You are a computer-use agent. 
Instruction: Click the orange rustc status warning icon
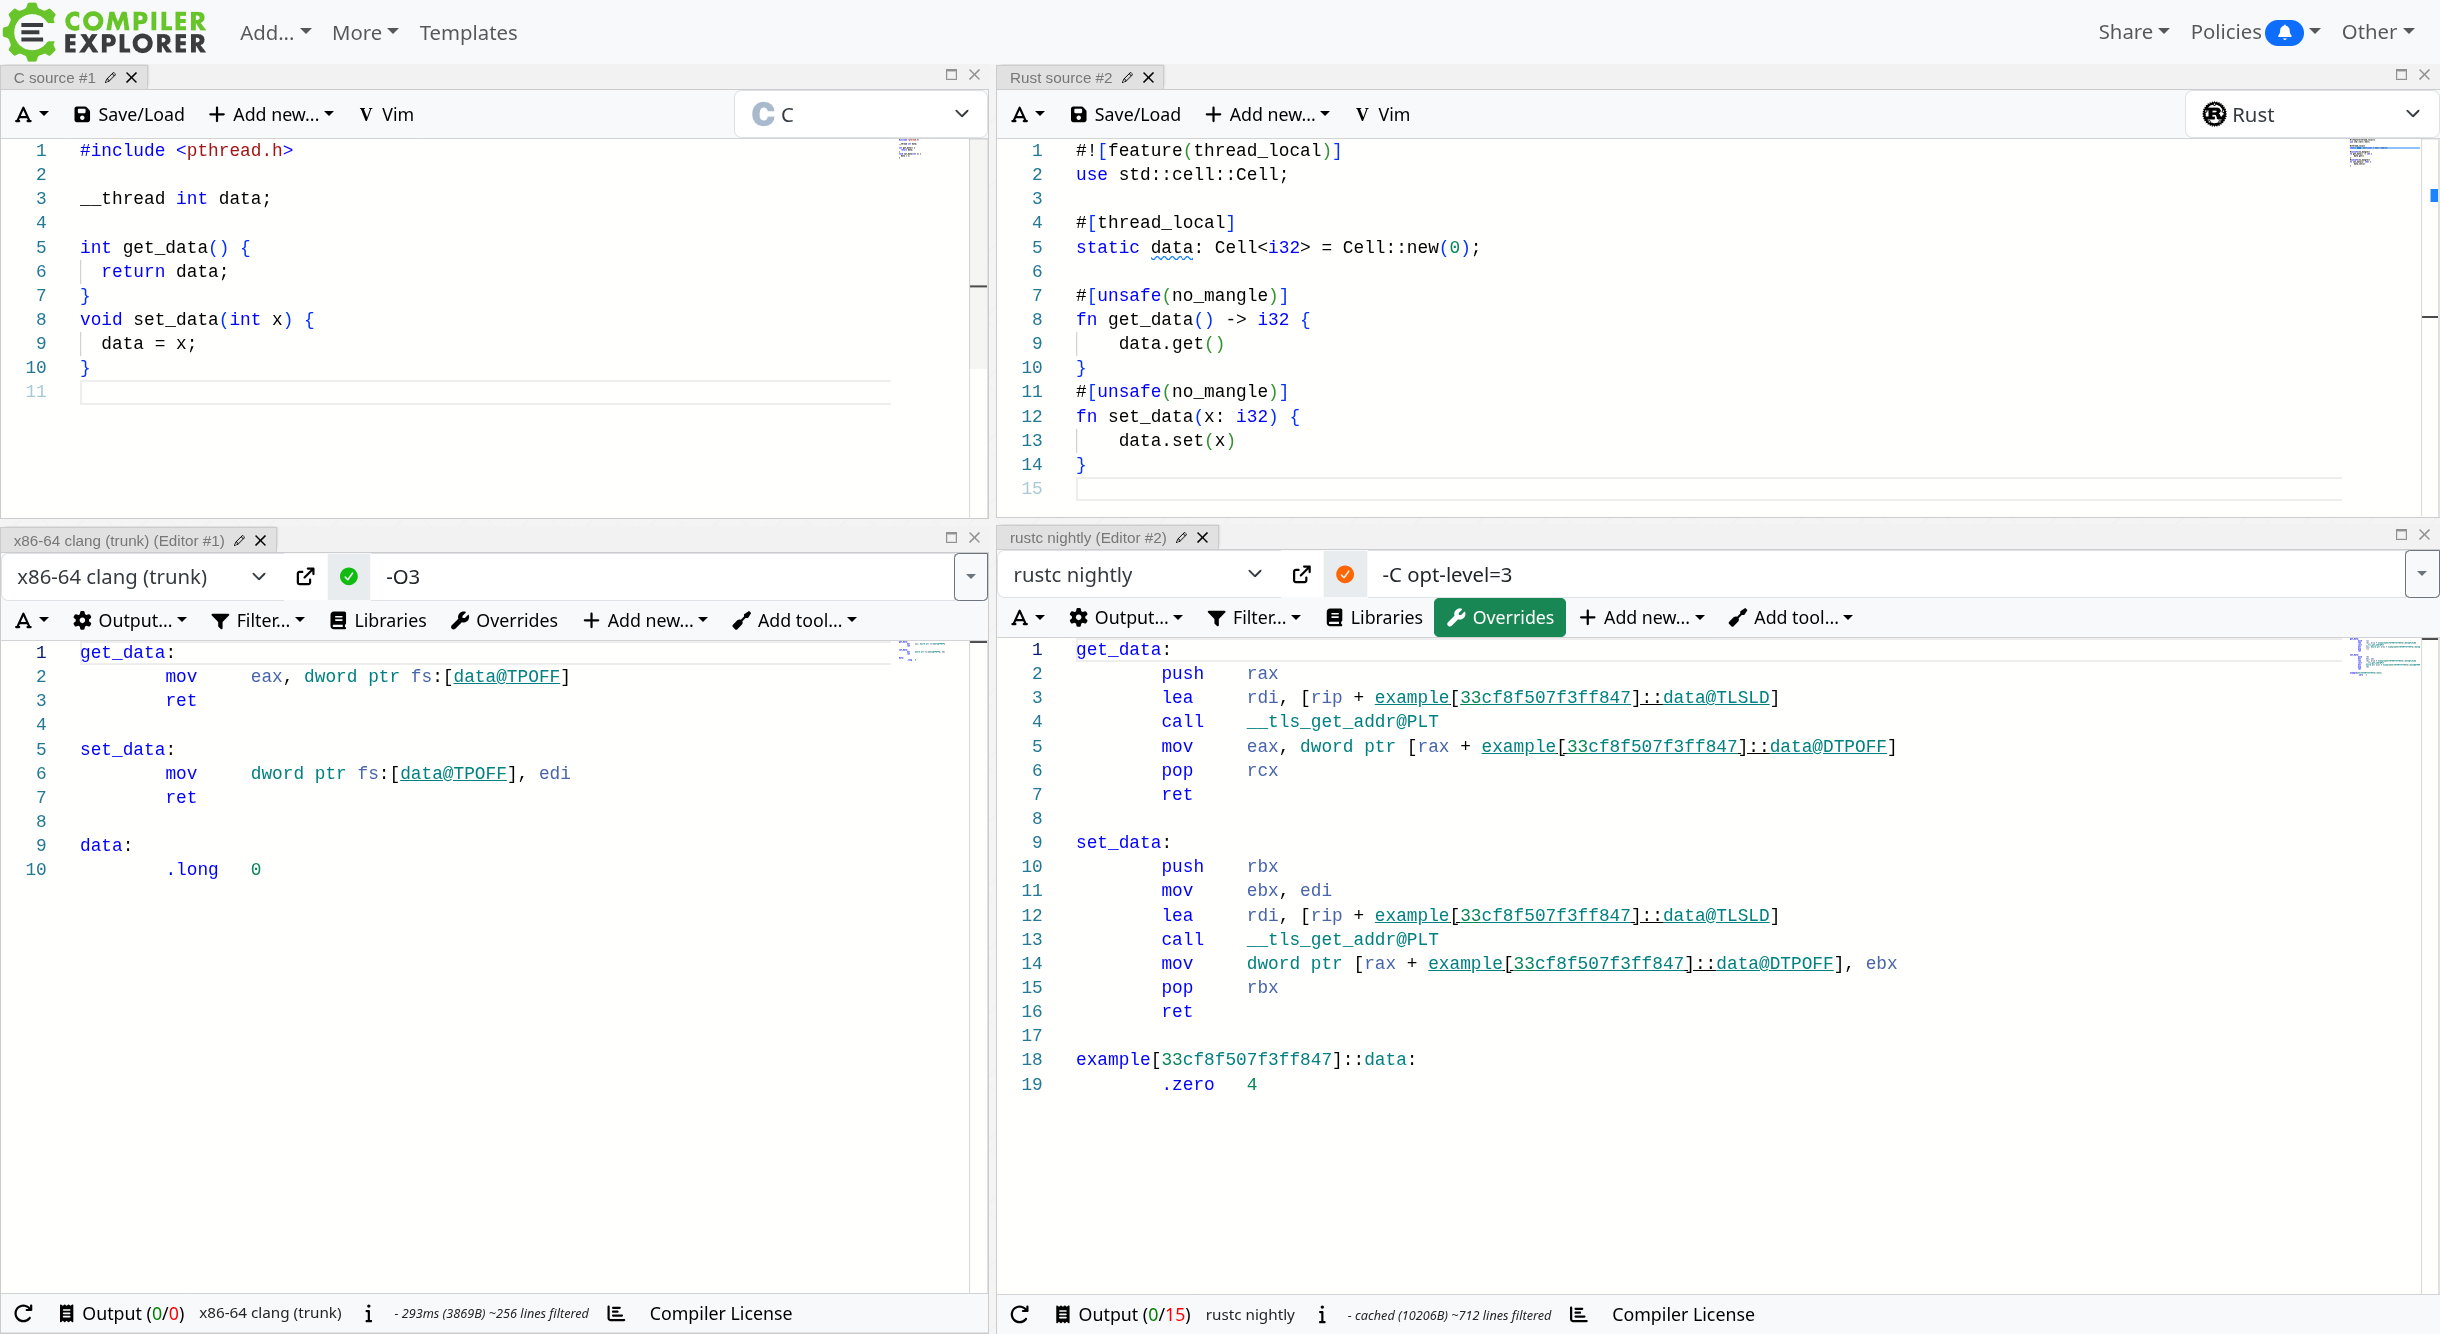(x=1345, y=574)
